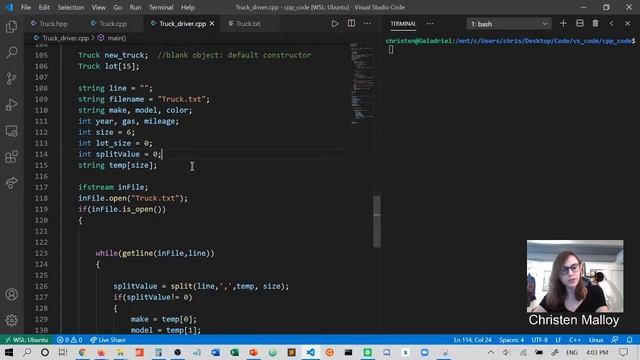
Task: Open notifications bell in status bar
Action: 629,340
